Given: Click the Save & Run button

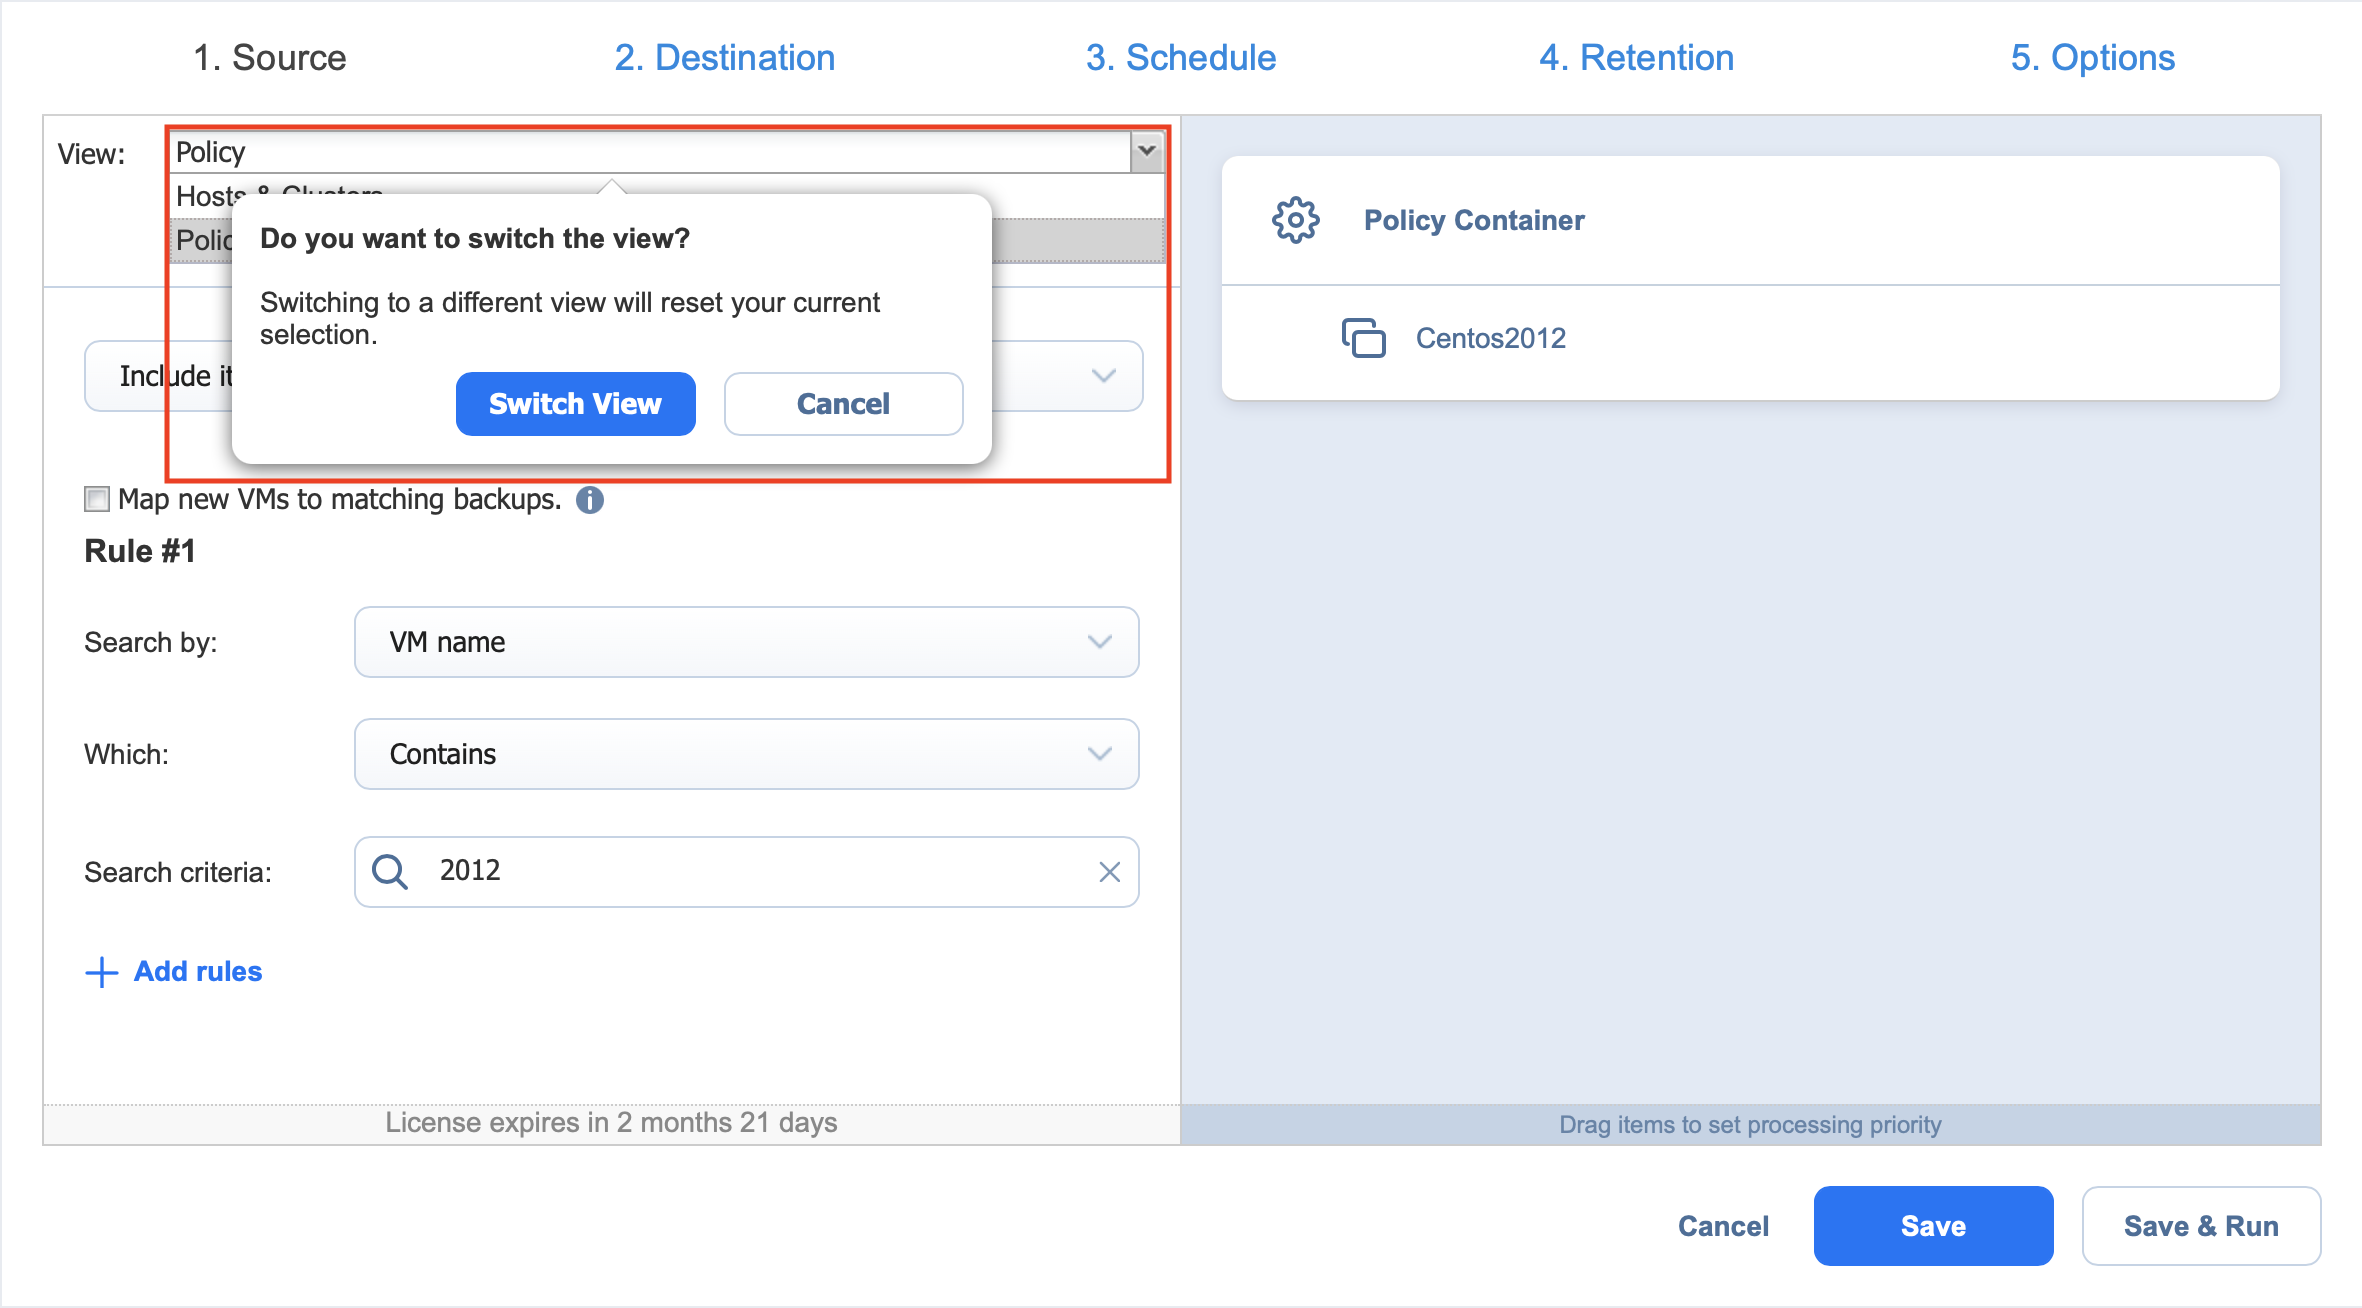Looking at the screenshot, I should pyautogui.click(x=2200, y=1226).
